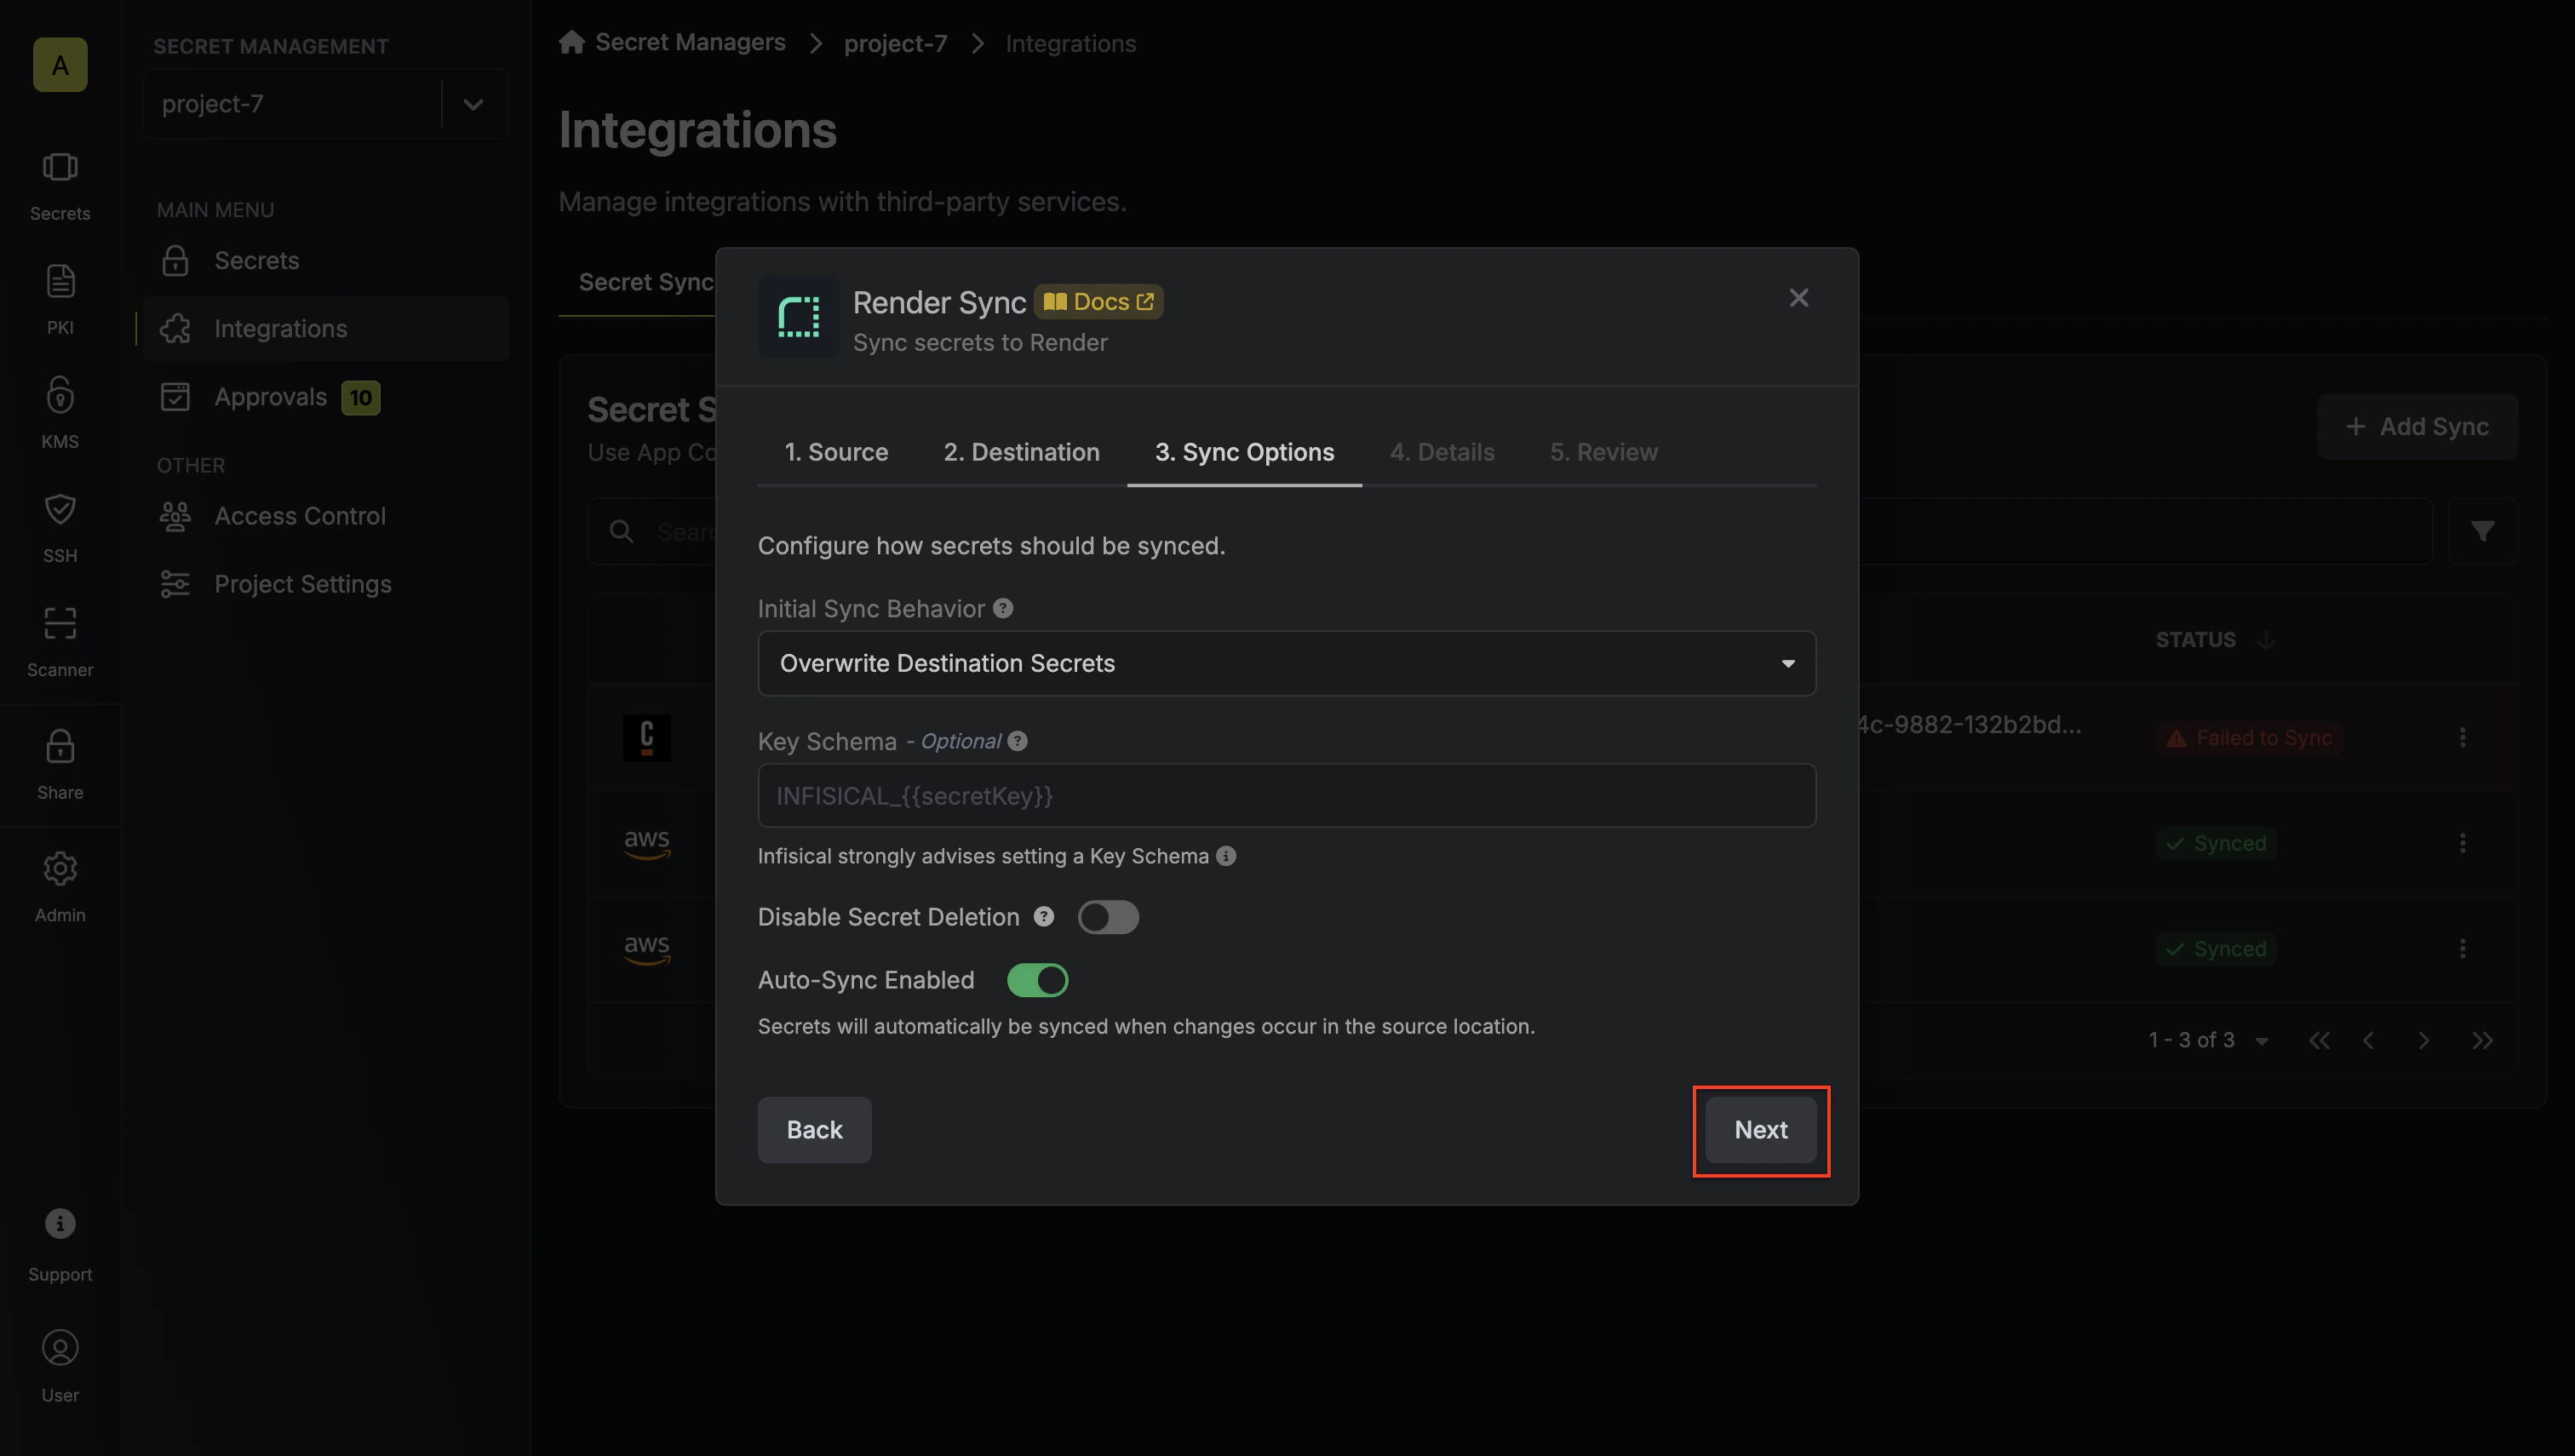
Task: Click the Key Schema input field
Action: (x=1287, y=796)
